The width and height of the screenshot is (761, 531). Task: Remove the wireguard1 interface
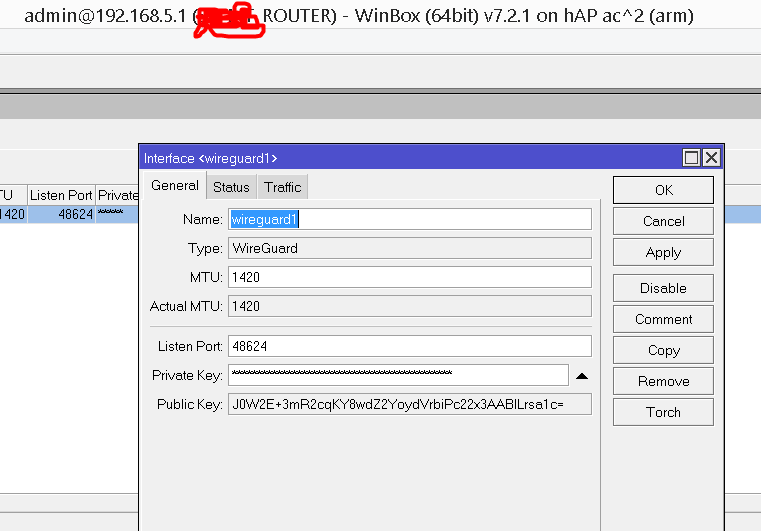pyautogui.click(x=663, y=381)
